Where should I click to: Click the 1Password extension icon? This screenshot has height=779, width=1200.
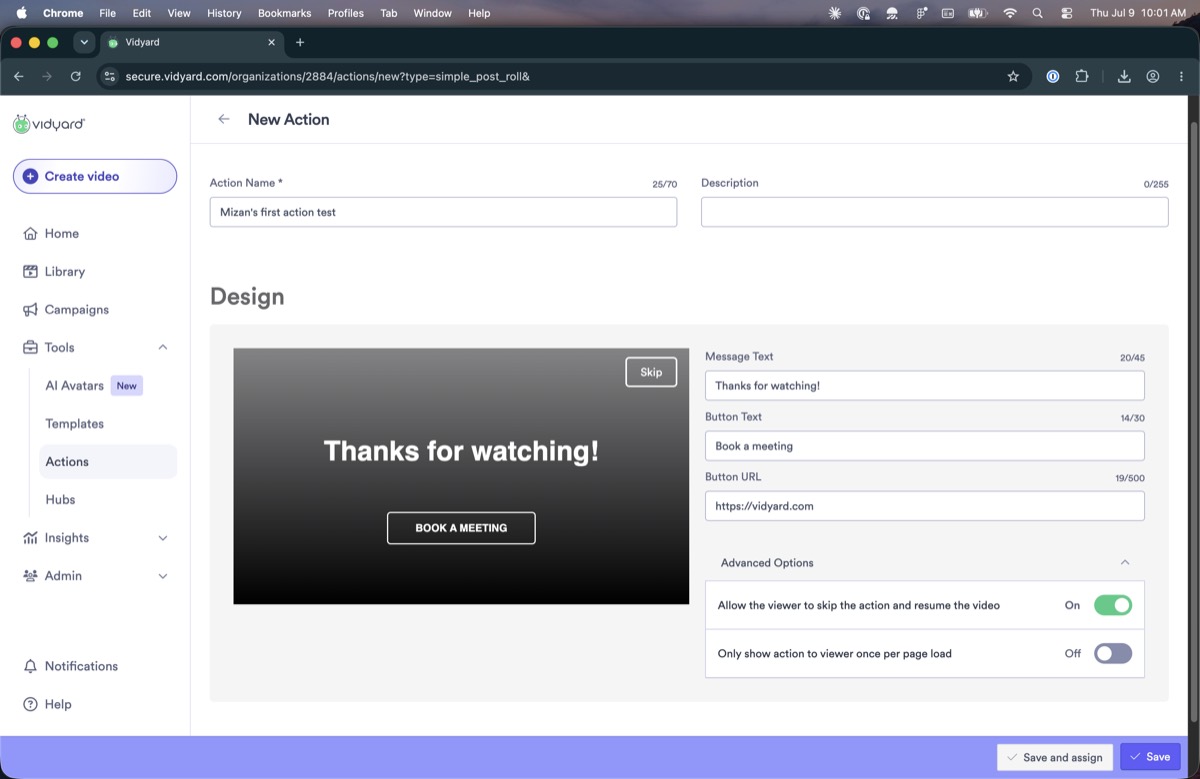coord(1052,76)
